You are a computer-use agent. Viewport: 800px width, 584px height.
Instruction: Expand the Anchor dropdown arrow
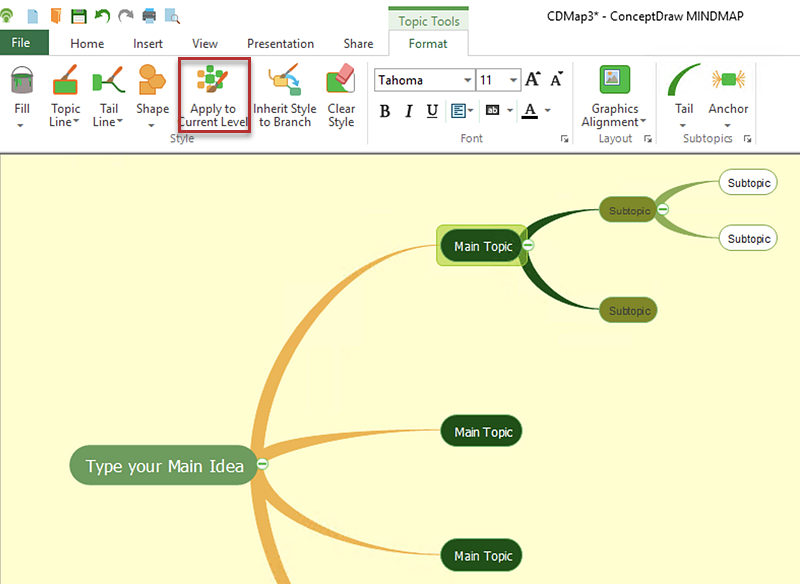coord(728,125)
